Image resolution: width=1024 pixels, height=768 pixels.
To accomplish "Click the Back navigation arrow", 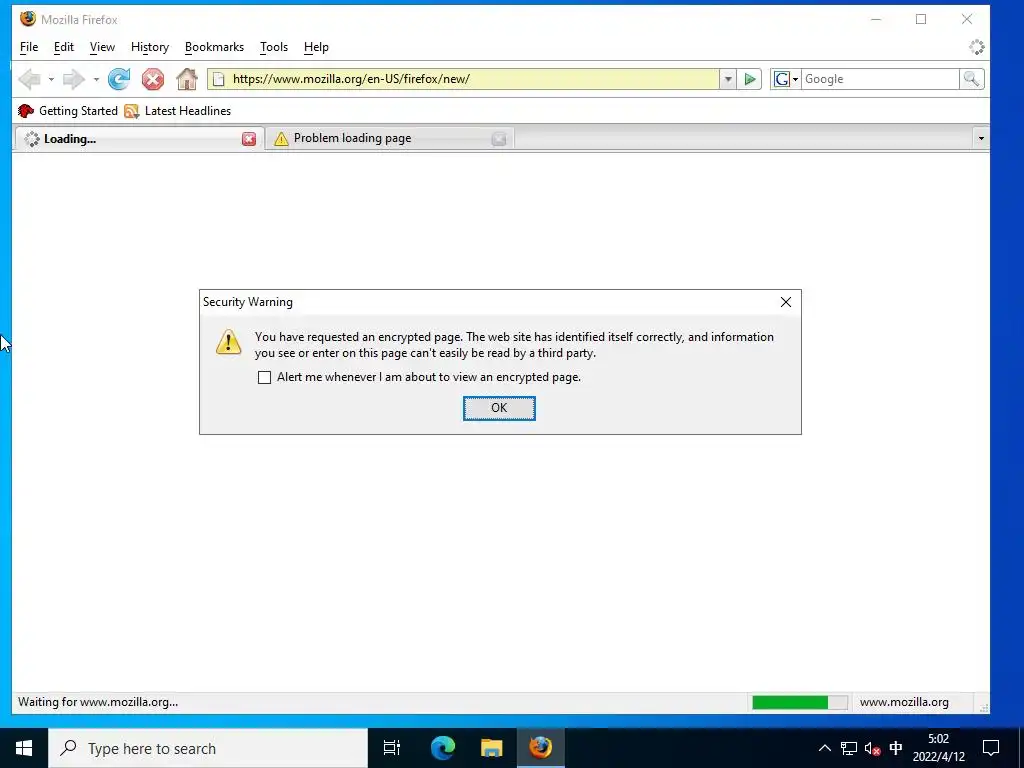I will click(29, 80).
